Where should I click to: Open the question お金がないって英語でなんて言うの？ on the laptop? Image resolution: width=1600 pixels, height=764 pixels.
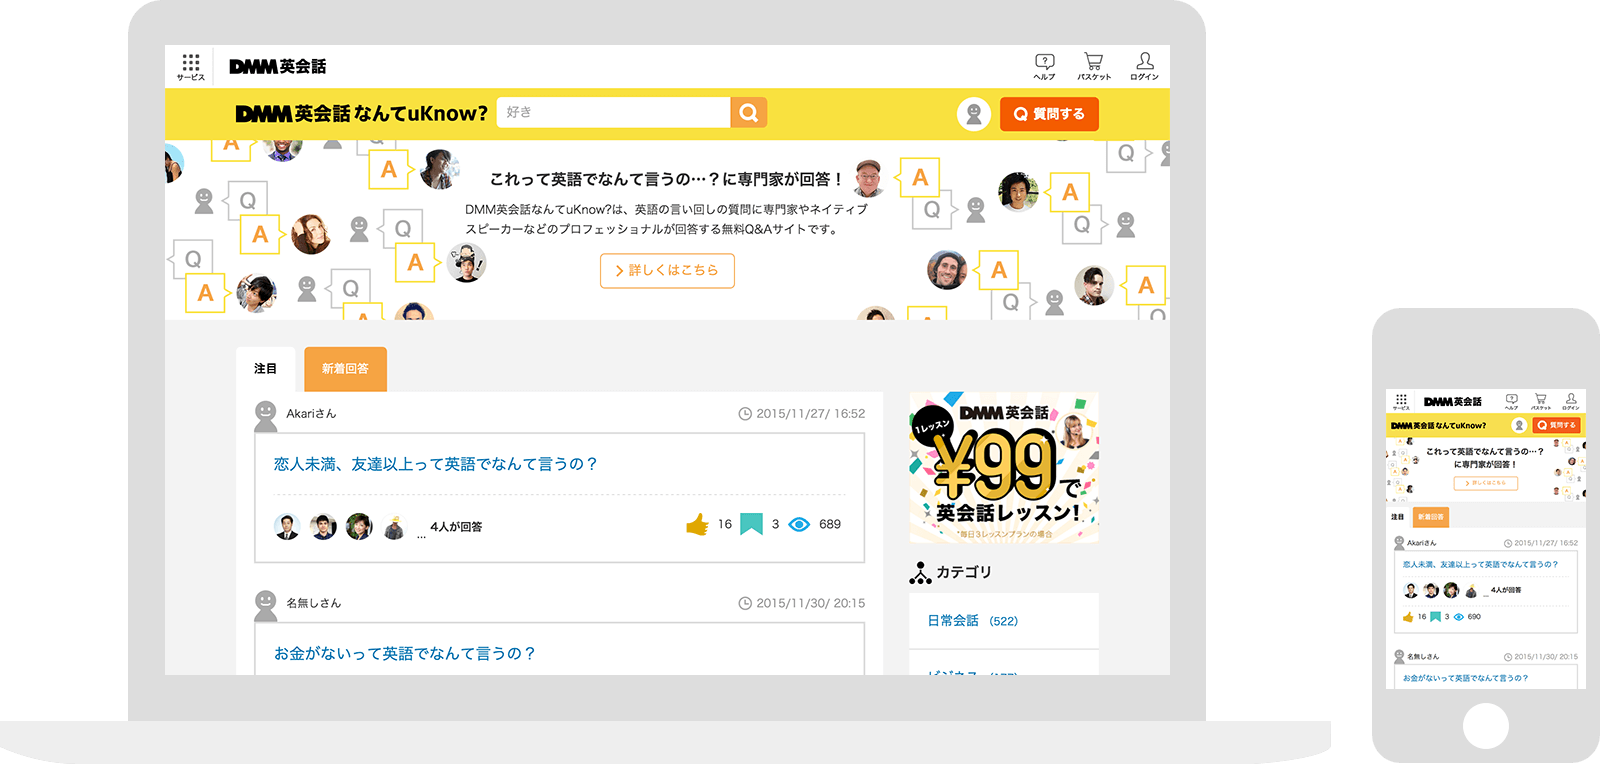pyautogui.click(x=405, y=653)
